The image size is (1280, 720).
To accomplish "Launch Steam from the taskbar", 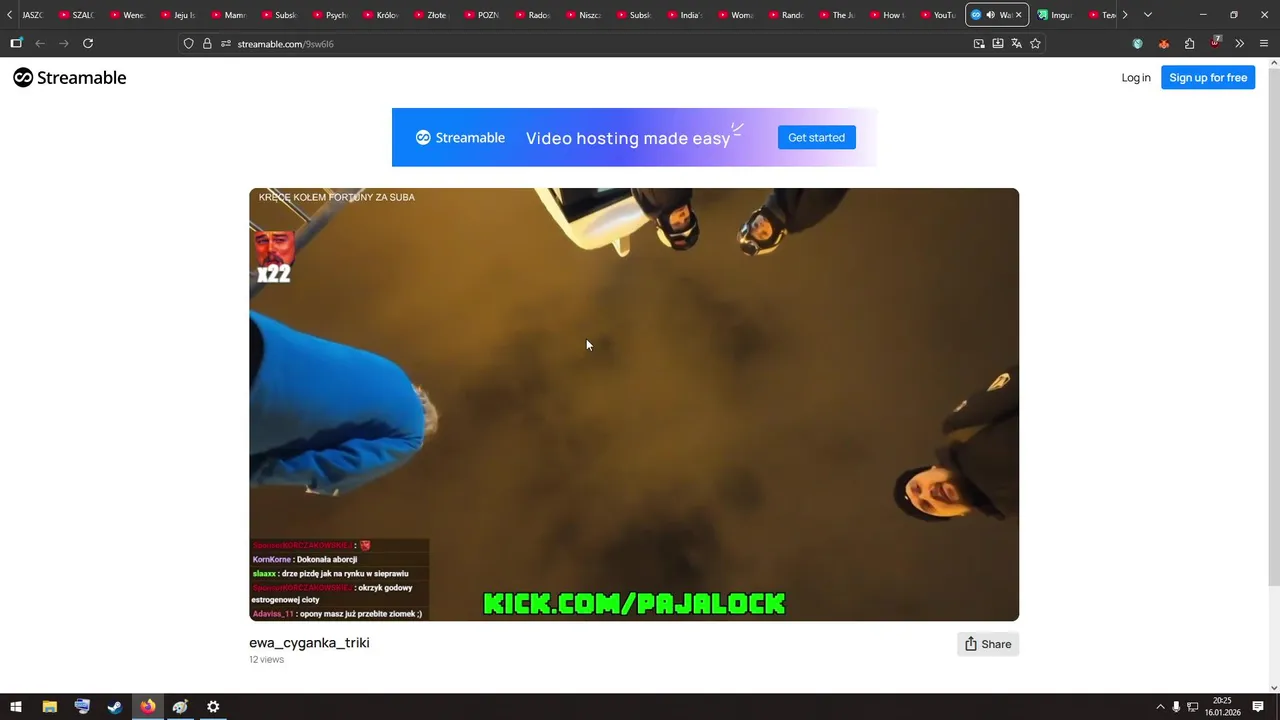I will [x=115, y=707].
